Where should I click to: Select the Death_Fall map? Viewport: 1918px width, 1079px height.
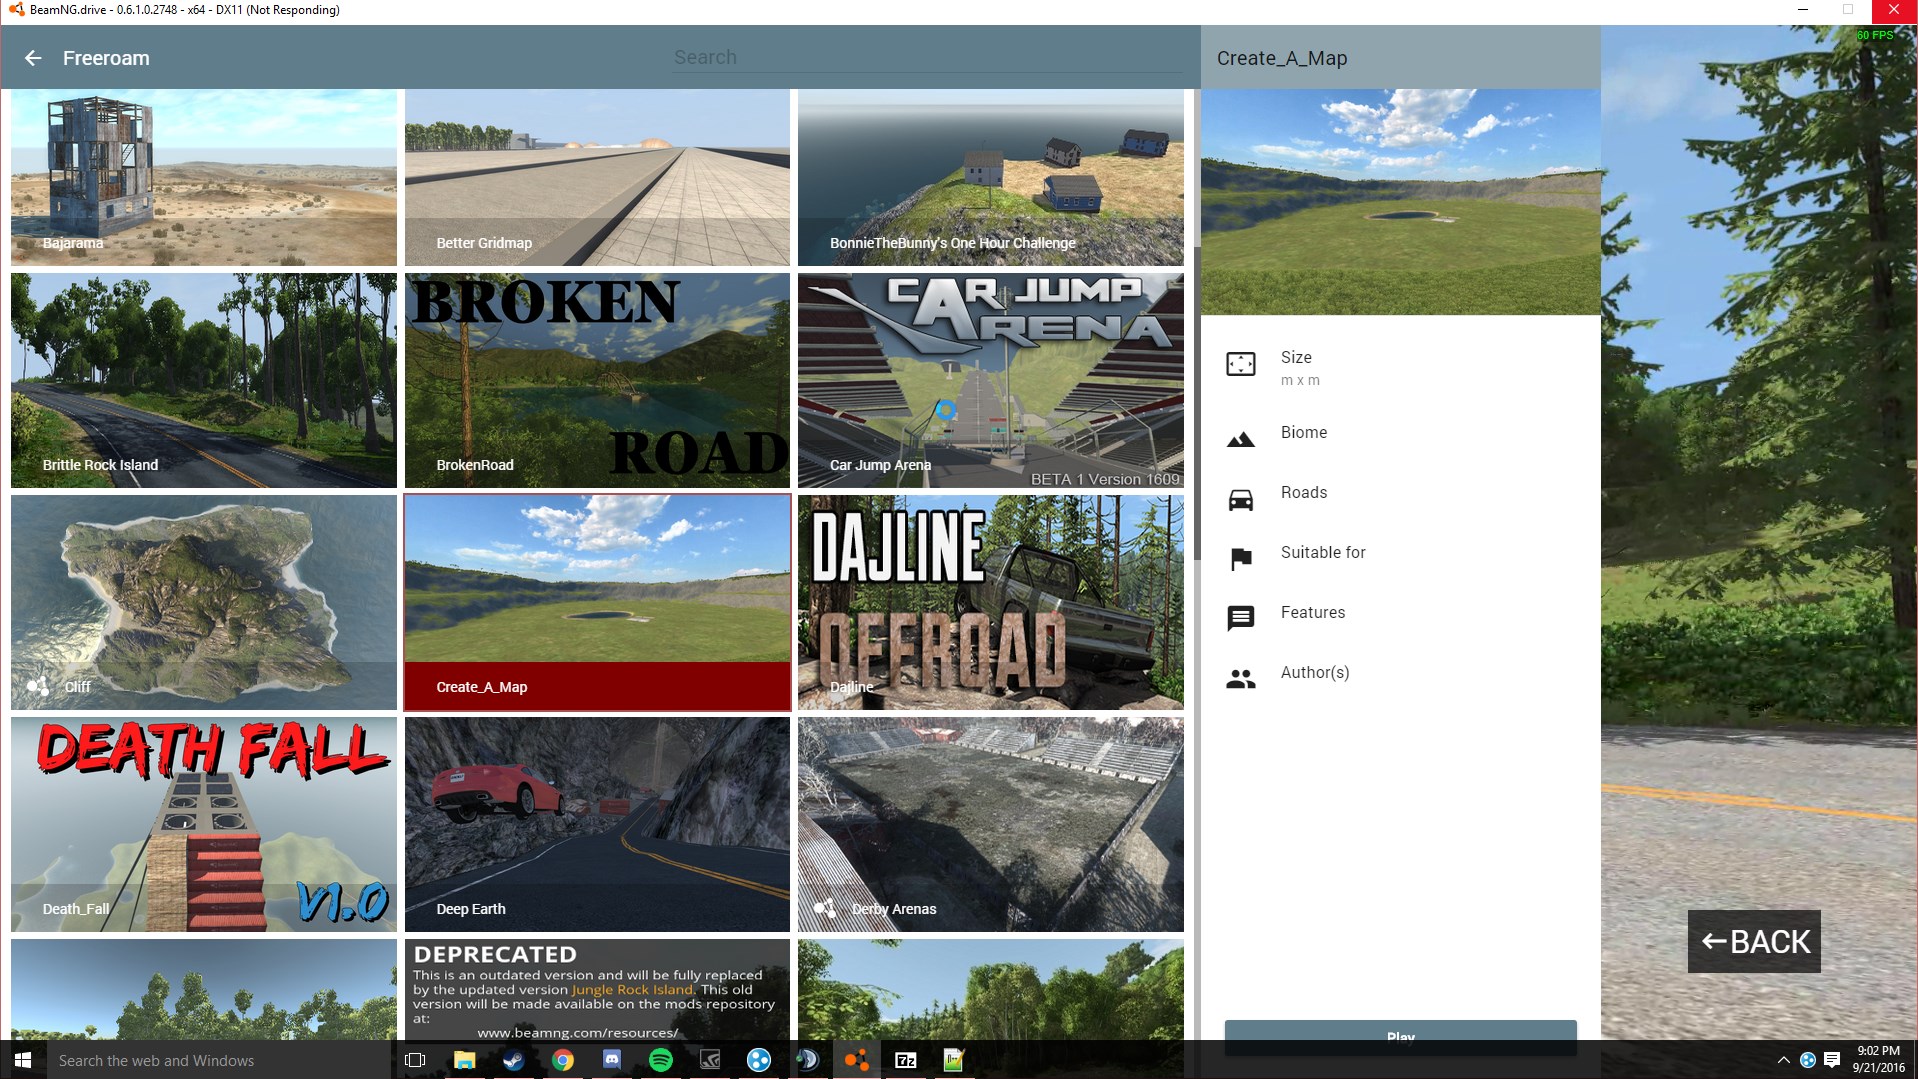[204, 824]
